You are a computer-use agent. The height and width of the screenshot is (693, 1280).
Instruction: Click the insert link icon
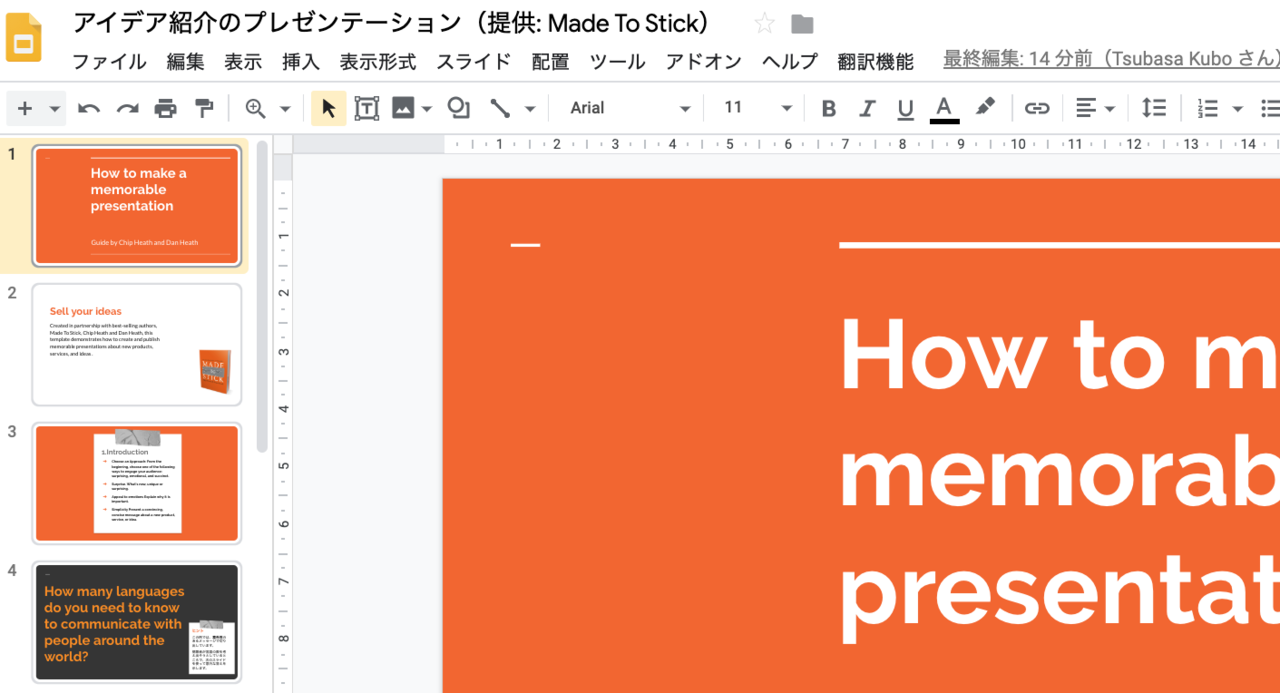click(1037, 108)
